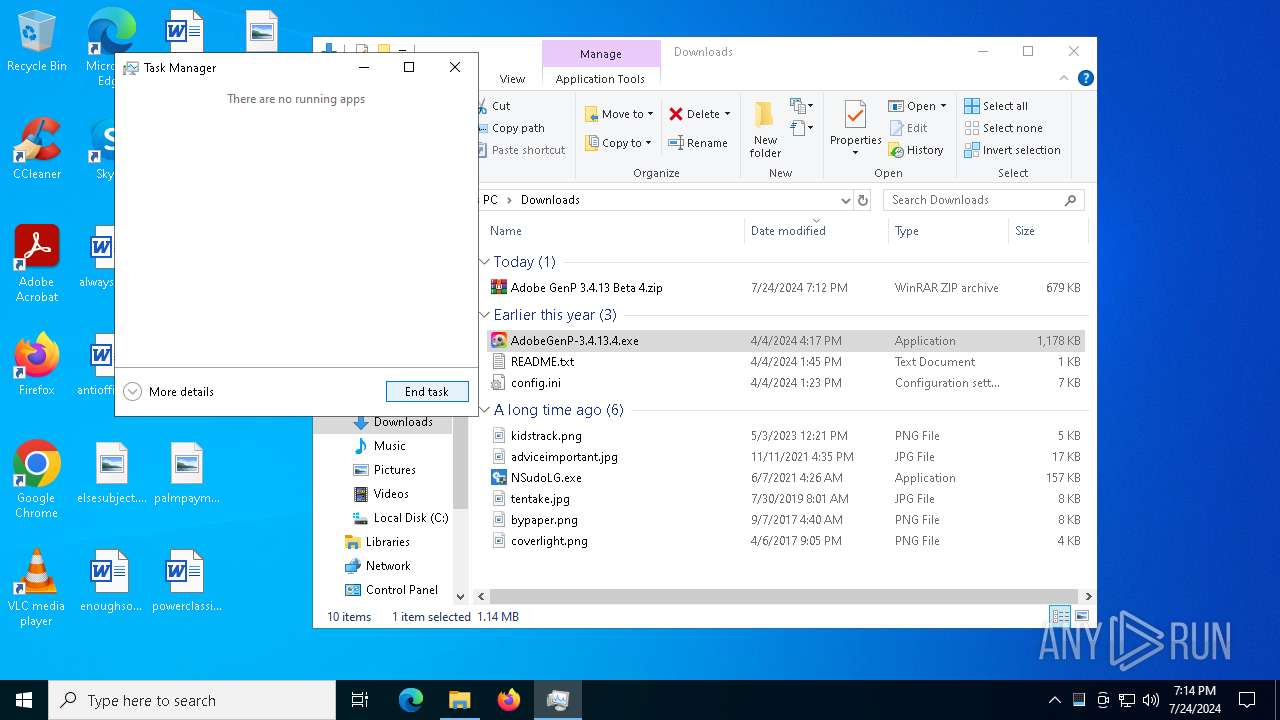Switch to the View ribbon tab
1280x720 pixels.
512,79
